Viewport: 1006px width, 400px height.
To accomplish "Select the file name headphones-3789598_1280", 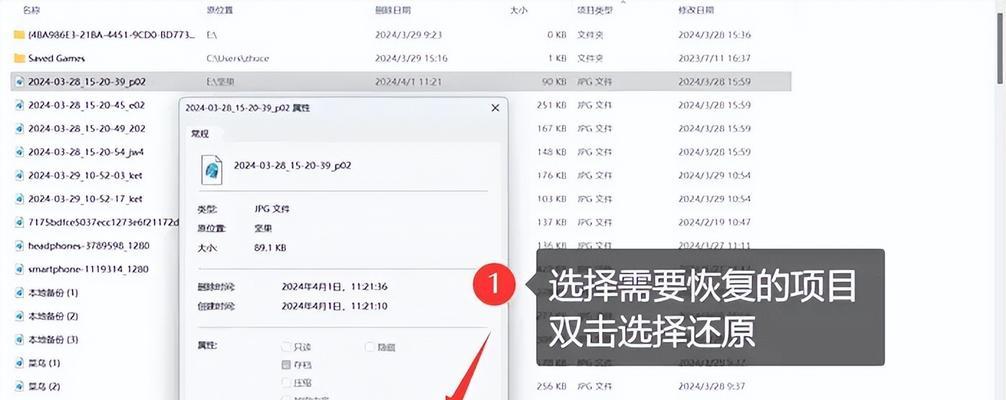I will click(89, 246).
